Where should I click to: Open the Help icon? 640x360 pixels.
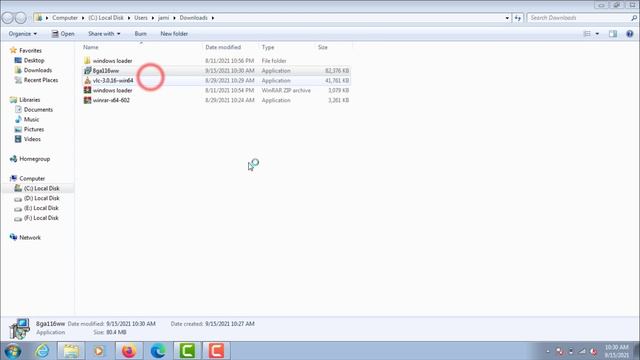(x=630, y=34)
